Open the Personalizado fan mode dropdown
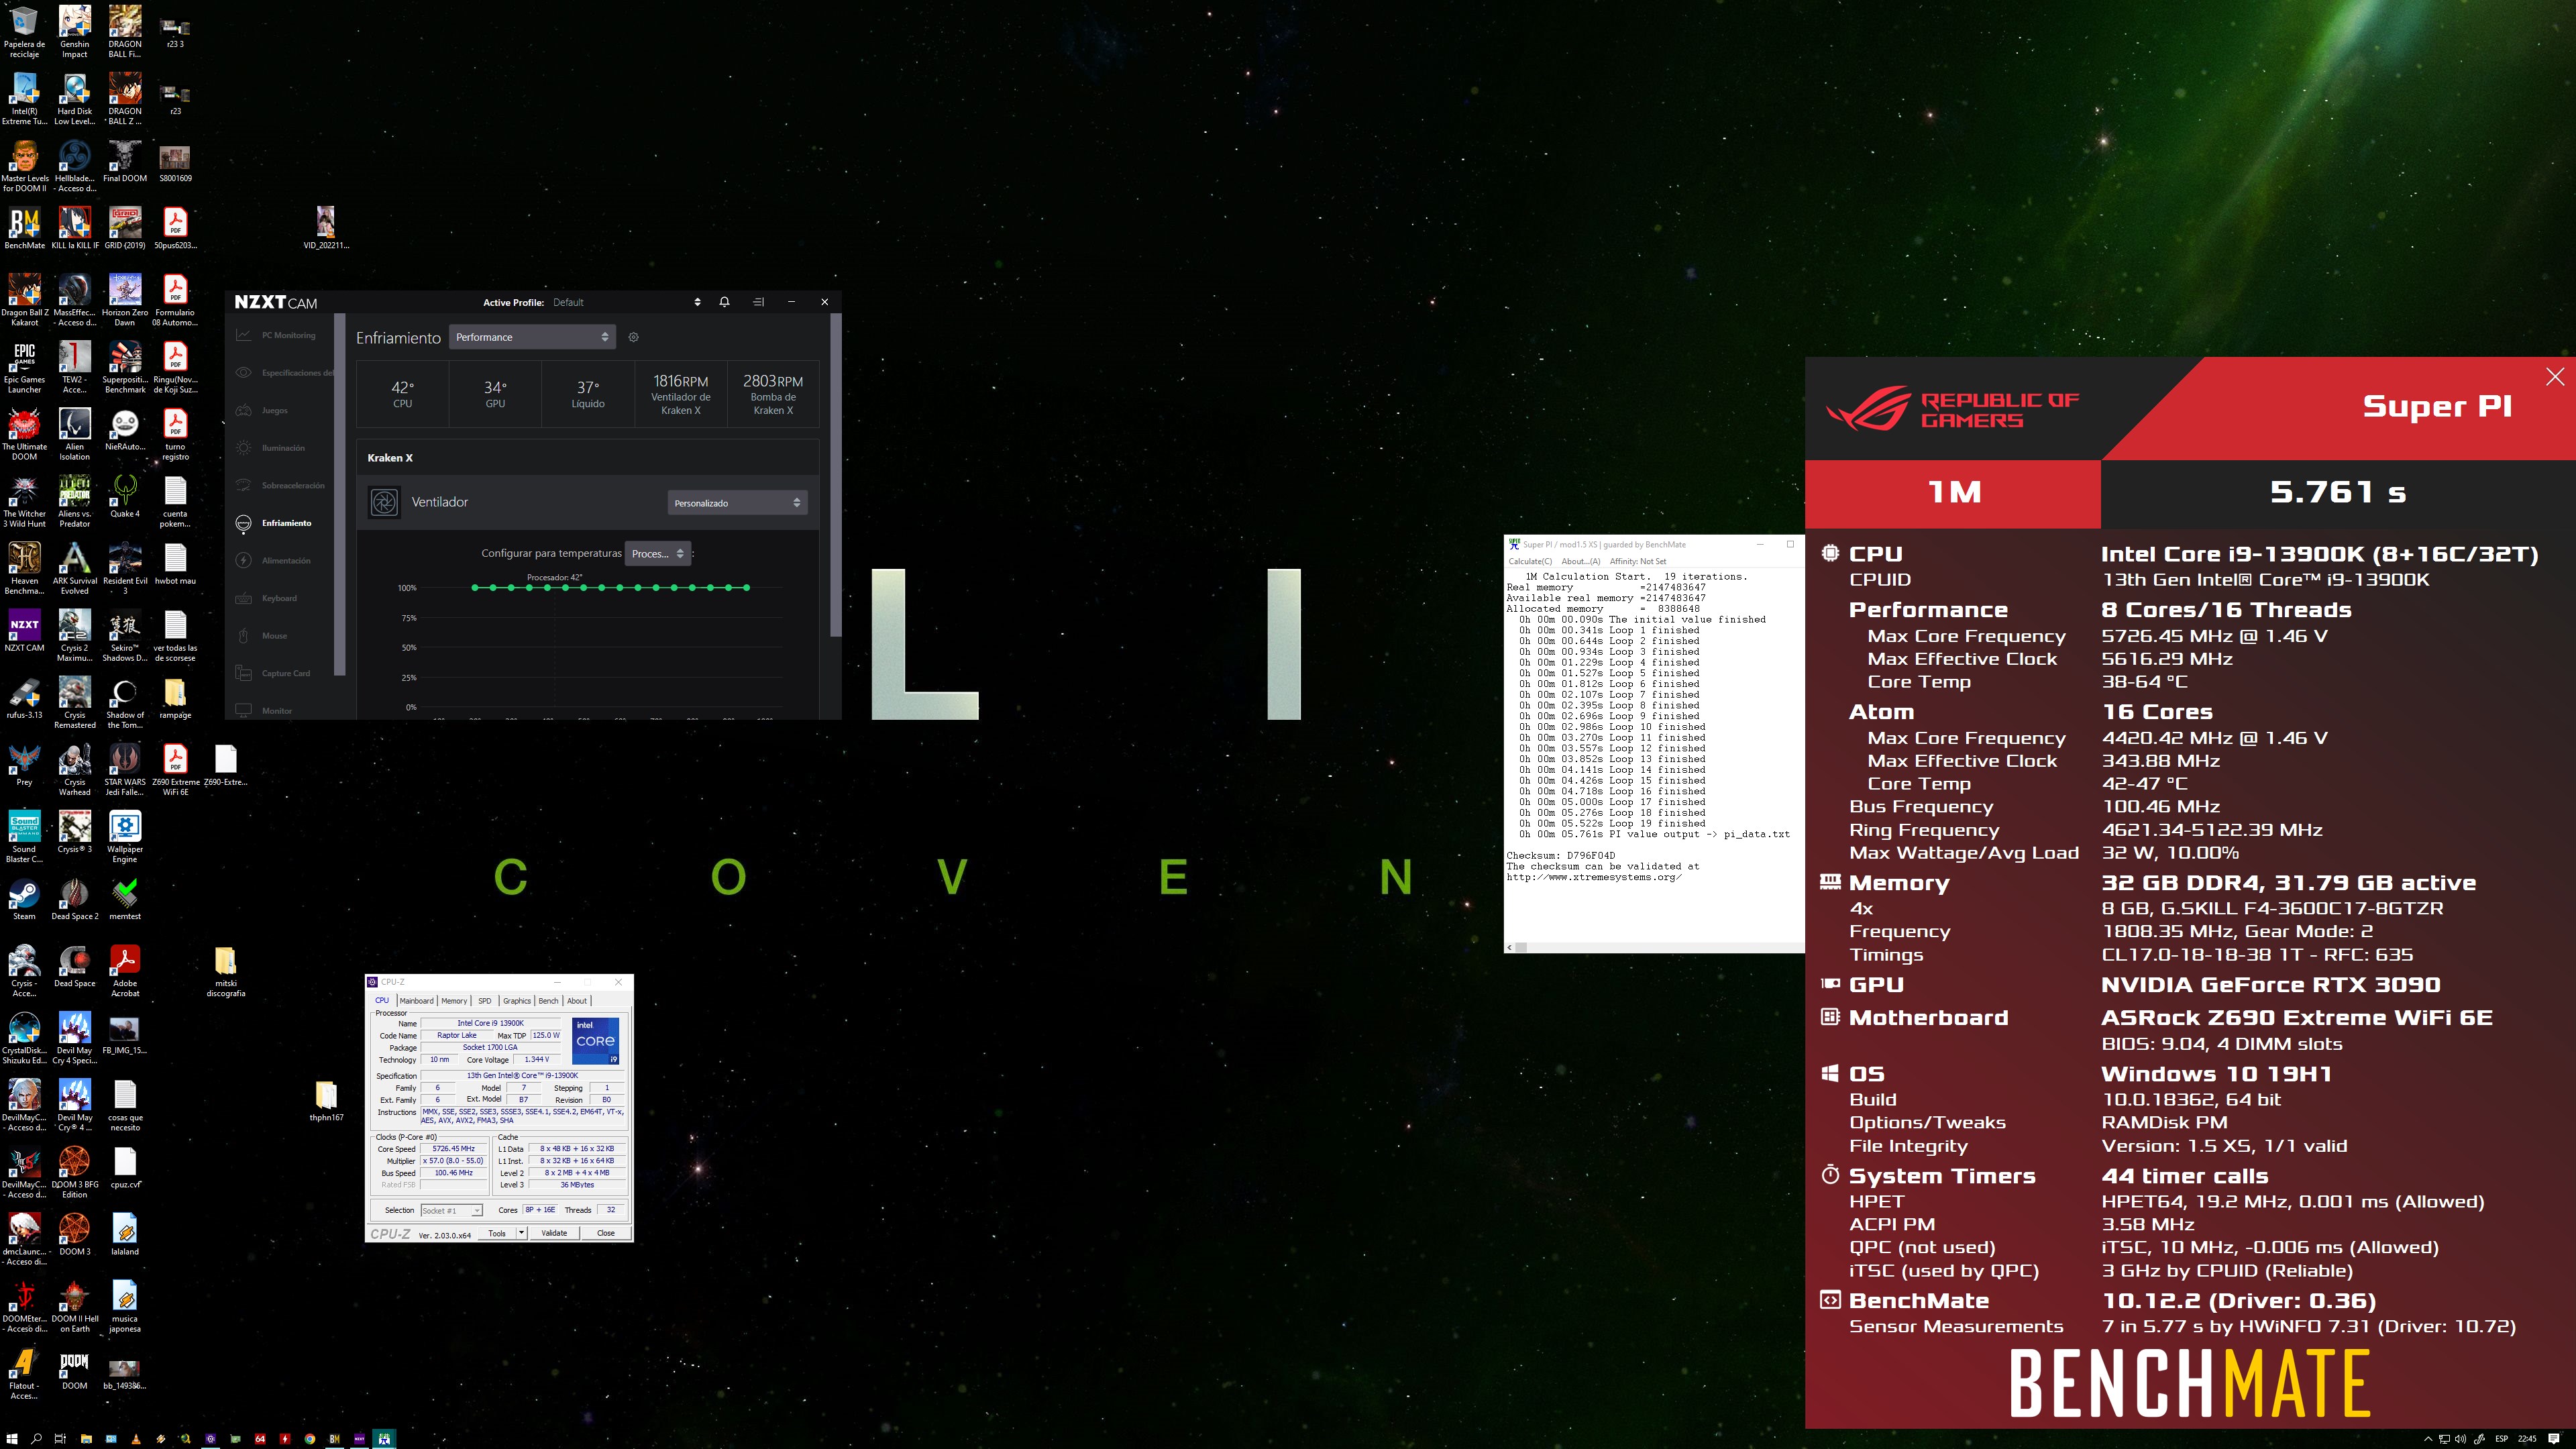 pos(737,503)
